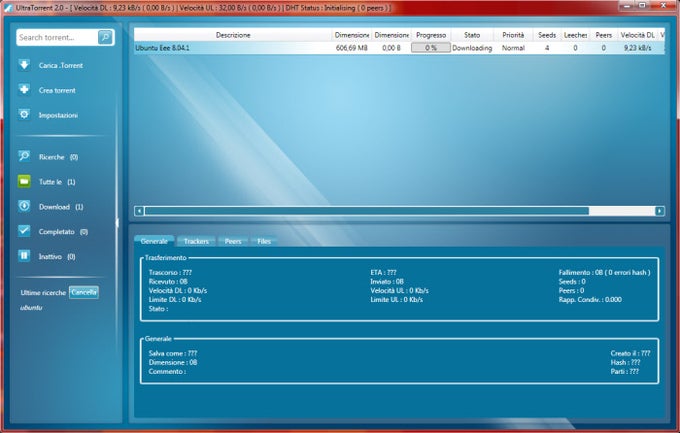The image size is (680, 433).
Task: Sort by Peers column header
Action: click(x=603, y=35)
